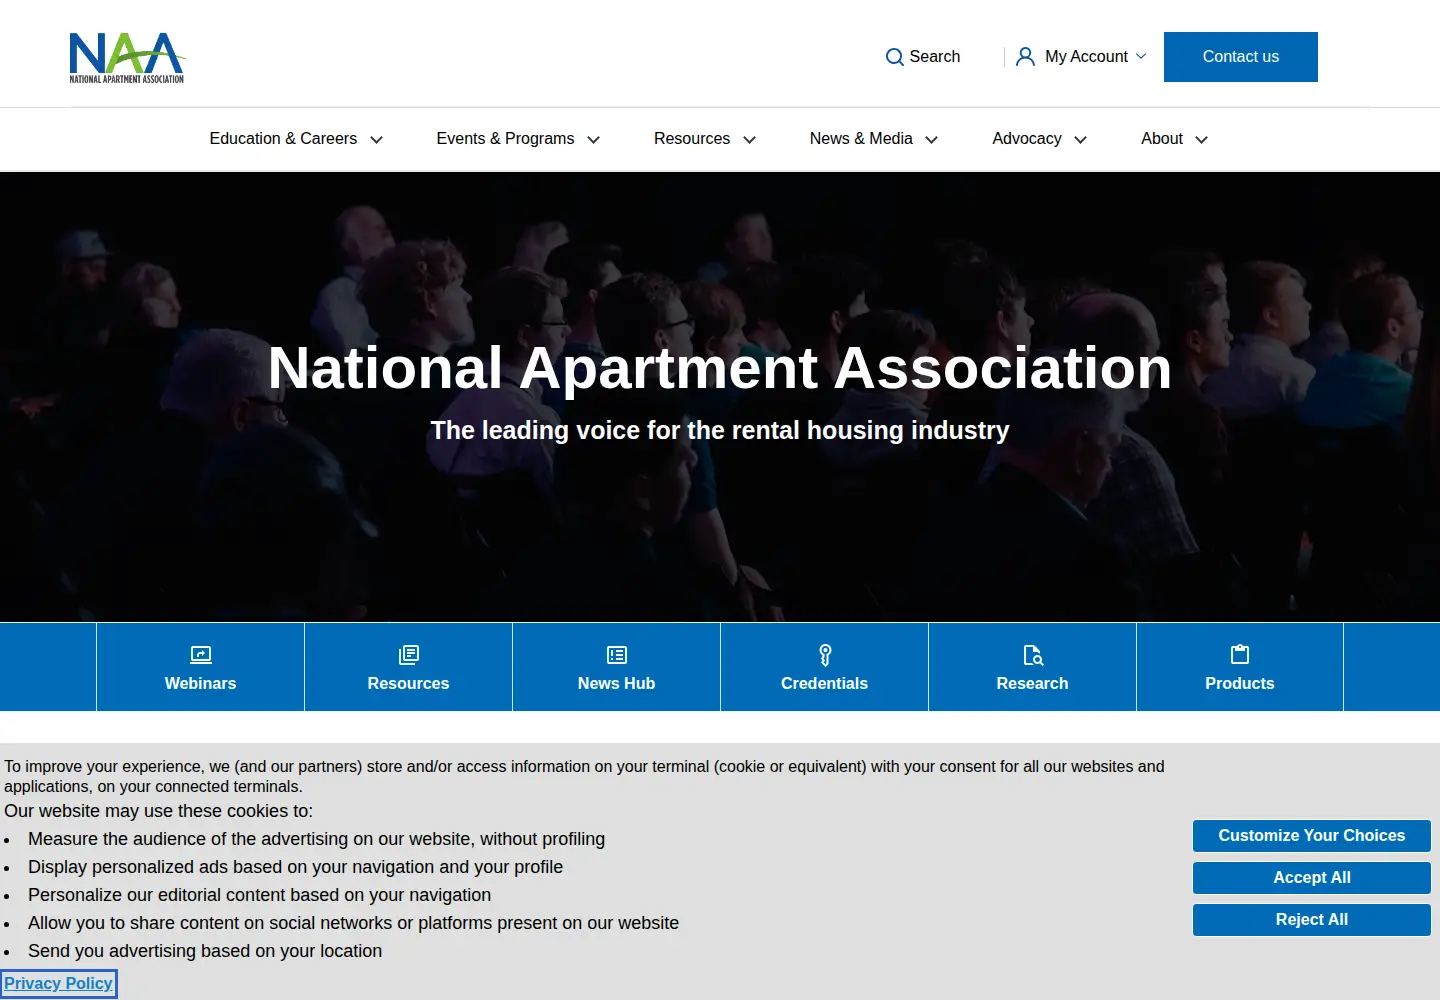
Task: Expand Advocacy menu chevron
Action: (1080, 140)
